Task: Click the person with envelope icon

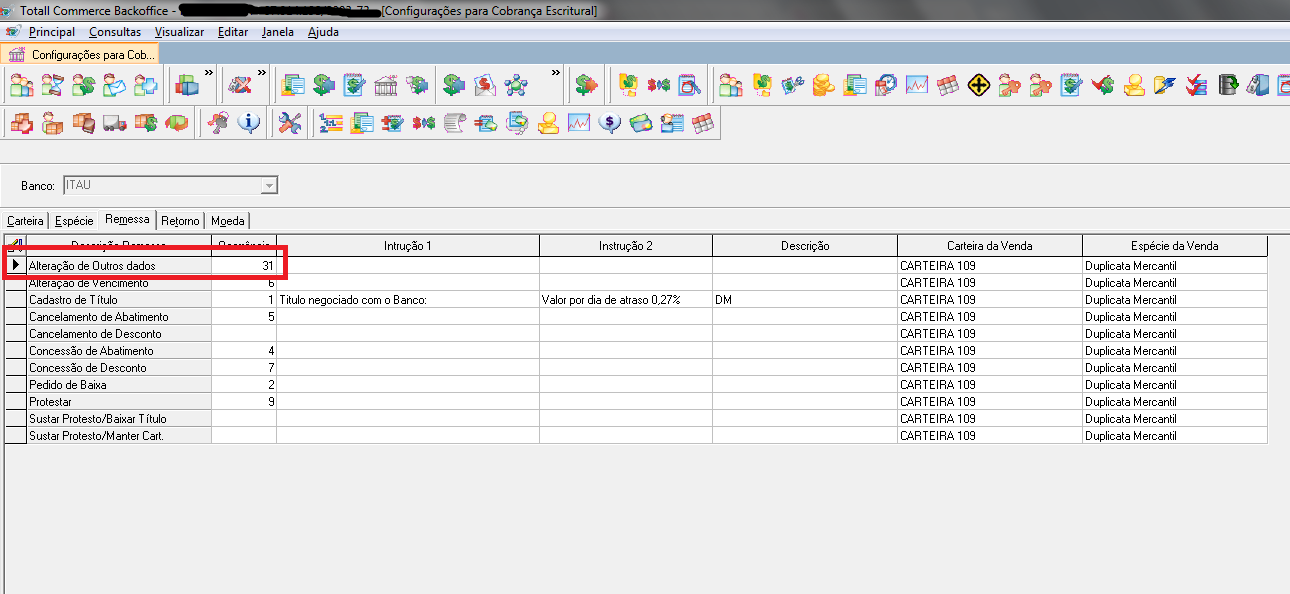Action: tap(115, 85)
